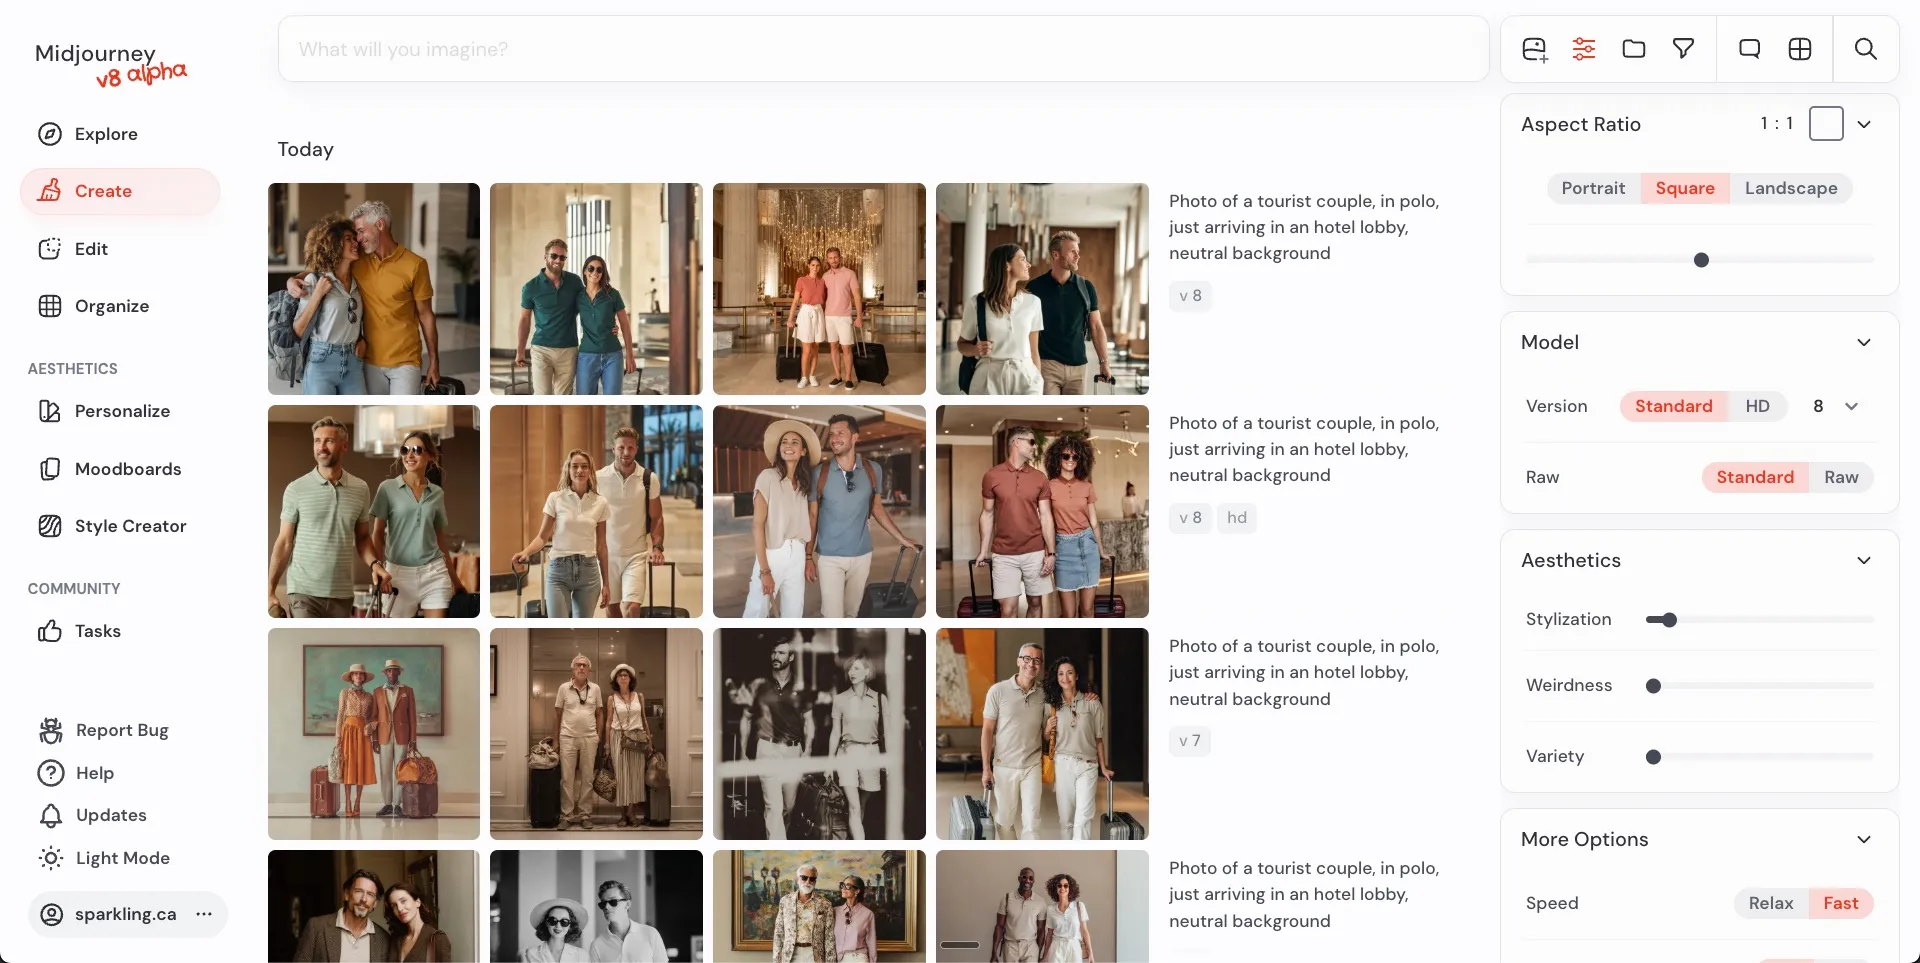This screenshot has width=1920, height=963.
Task: Open the black and white image in v 7 row
Action: point(819,734)
